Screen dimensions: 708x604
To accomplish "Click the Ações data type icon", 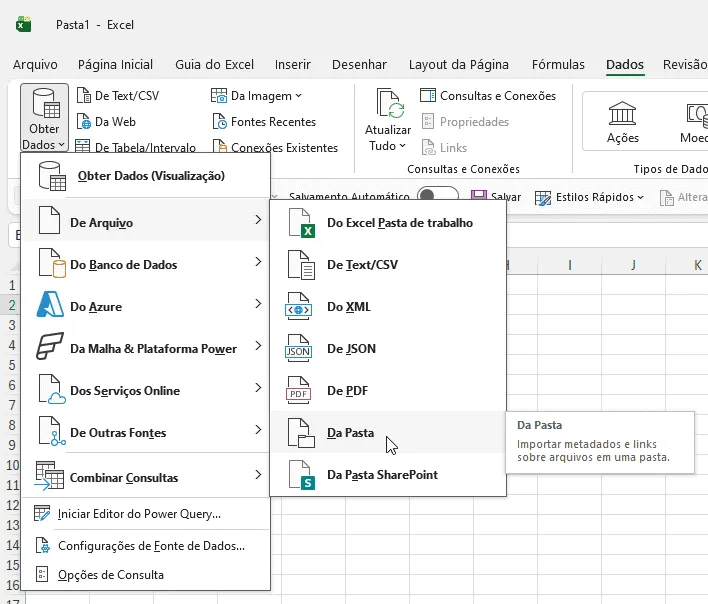I will point(623,122).
